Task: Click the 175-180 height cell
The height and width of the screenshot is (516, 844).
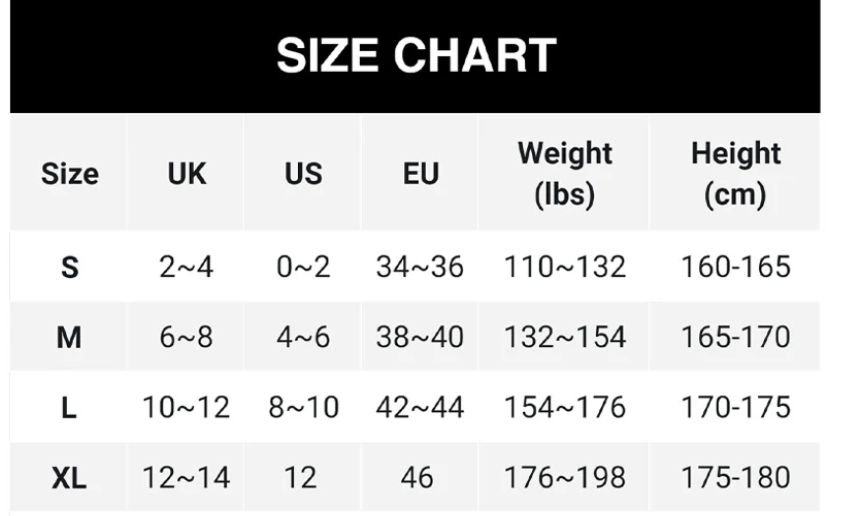Action: coord(735,478)
